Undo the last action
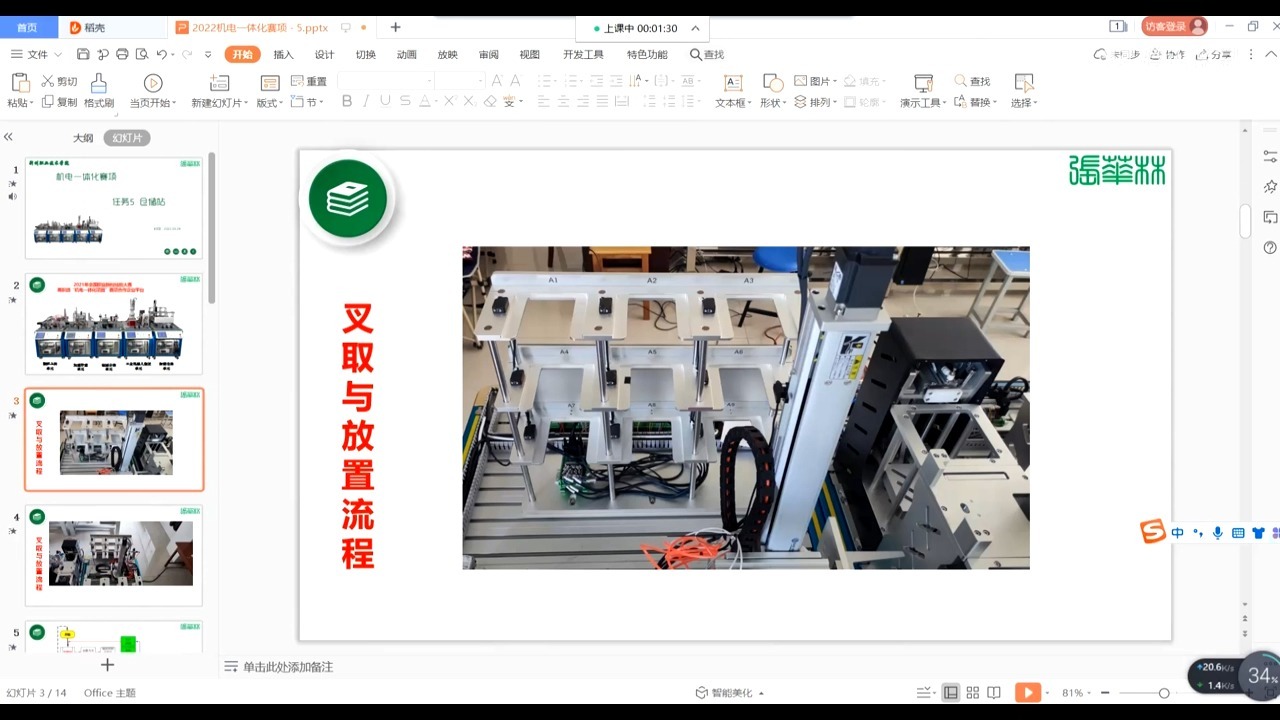 [161, 54]
